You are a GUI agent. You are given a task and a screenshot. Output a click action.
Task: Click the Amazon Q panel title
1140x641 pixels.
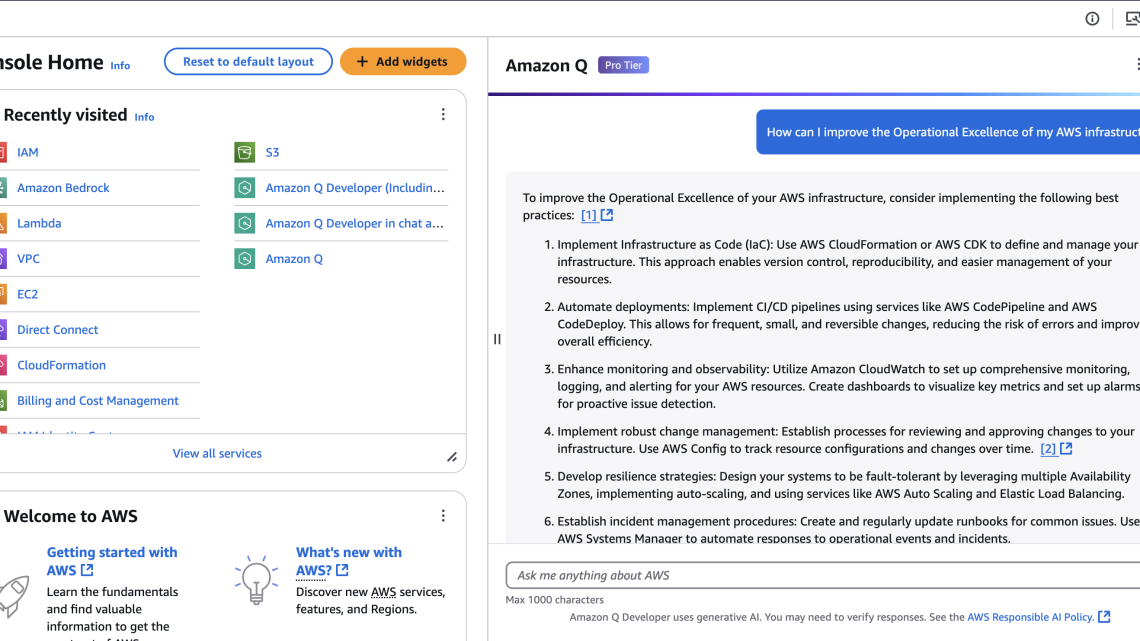[546, 65]
